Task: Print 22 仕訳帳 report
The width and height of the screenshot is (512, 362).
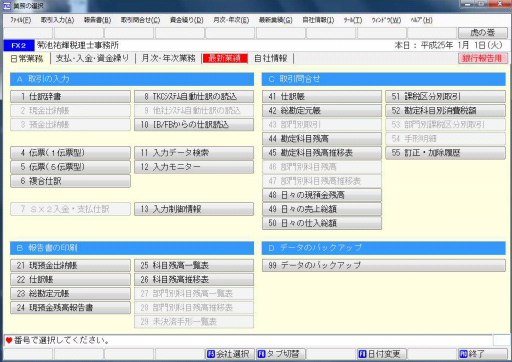Action: click(x=70, y=280)
